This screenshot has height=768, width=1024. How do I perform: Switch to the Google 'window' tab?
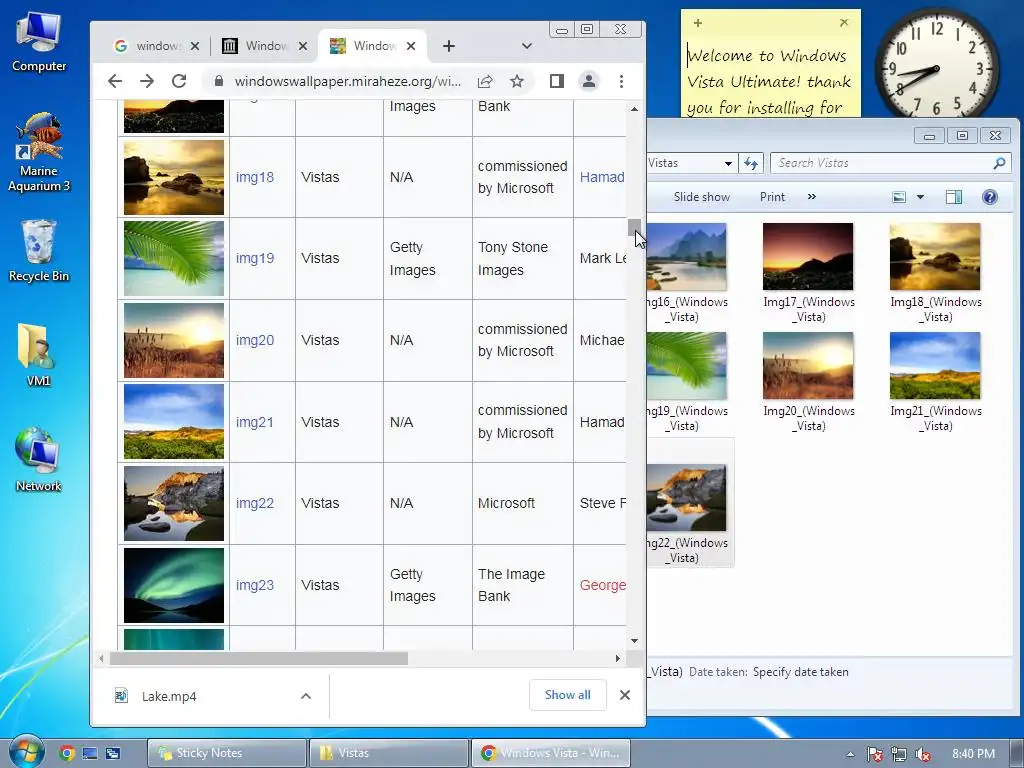tap(157, 46)
